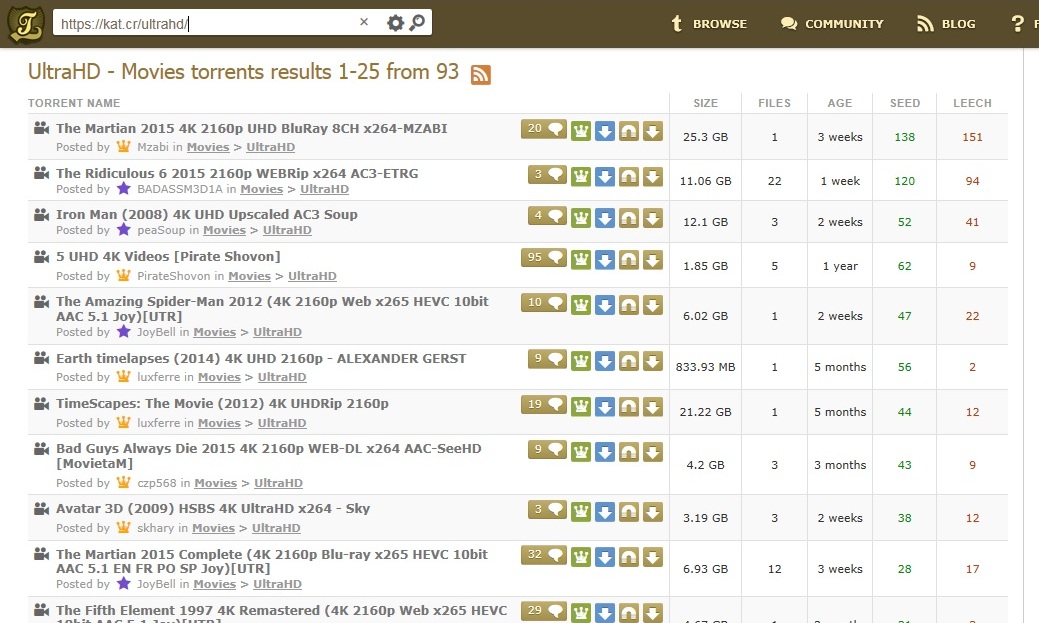
Task: Open the Browse menu
Action: click(x=709, y=24)
